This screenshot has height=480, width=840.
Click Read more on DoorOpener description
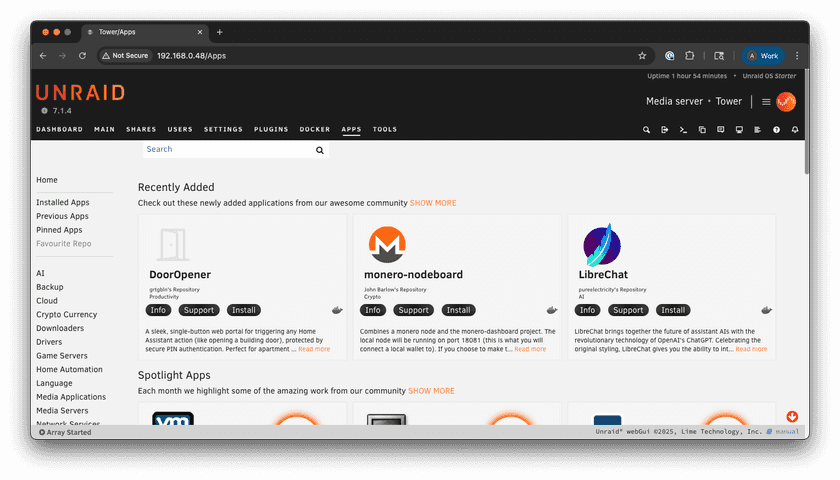[314, 349]
